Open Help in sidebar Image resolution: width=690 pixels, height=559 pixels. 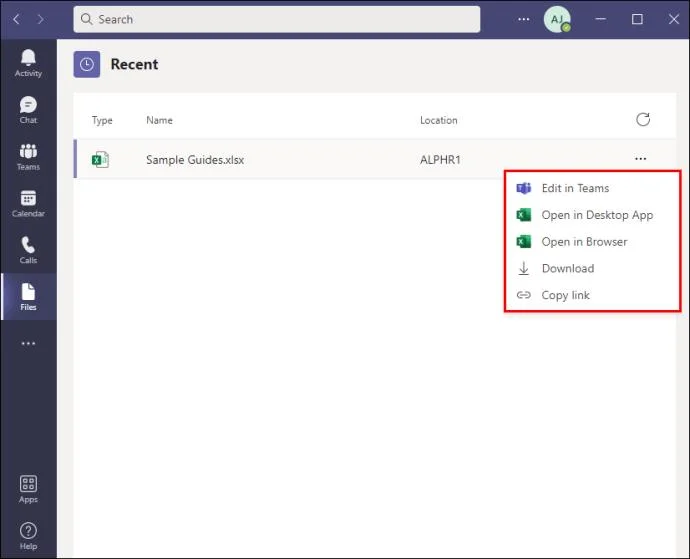(28, 536)
